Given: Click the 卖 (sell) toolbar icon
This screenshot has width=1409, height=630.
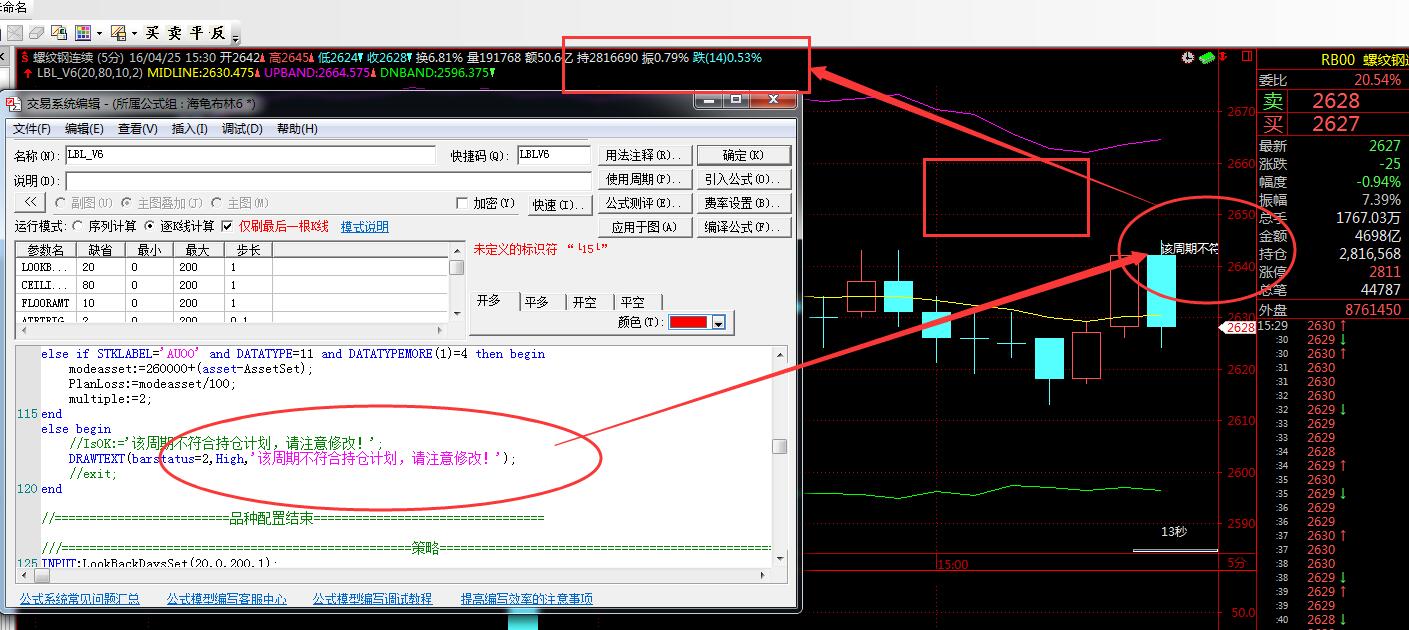Looking at the screenshot, I should 174,33.
